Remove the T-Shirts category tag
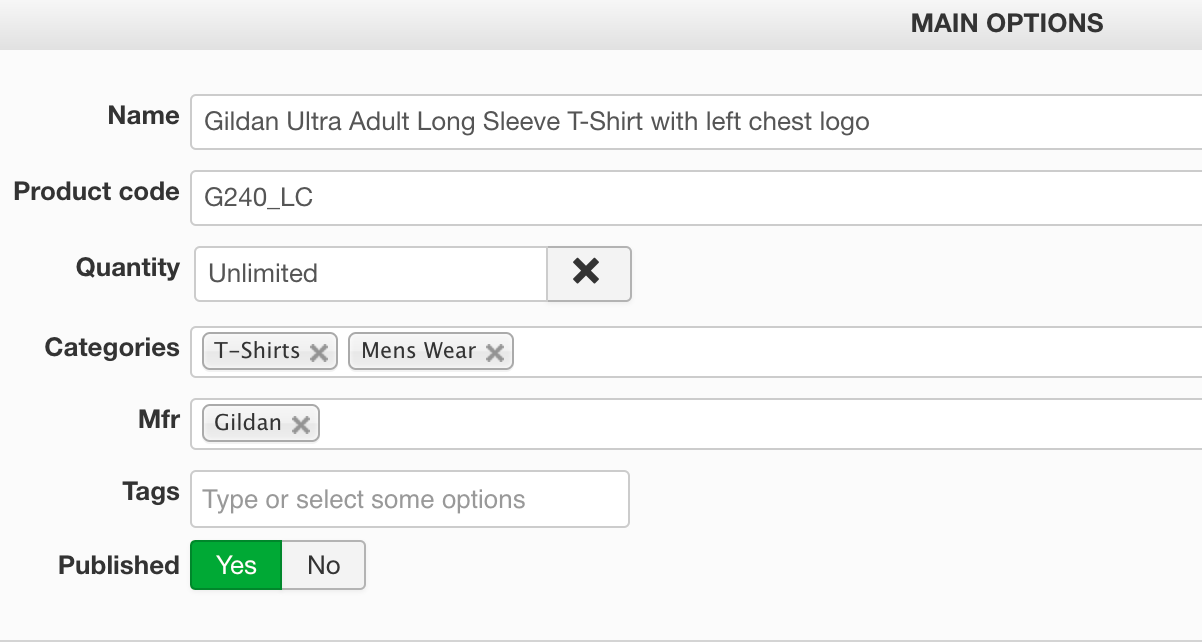 [319, 352]
